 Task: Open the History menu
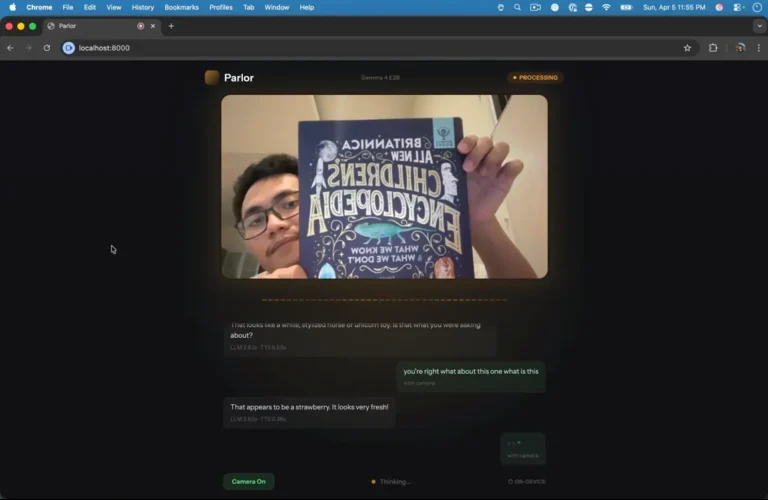(143, 7)
